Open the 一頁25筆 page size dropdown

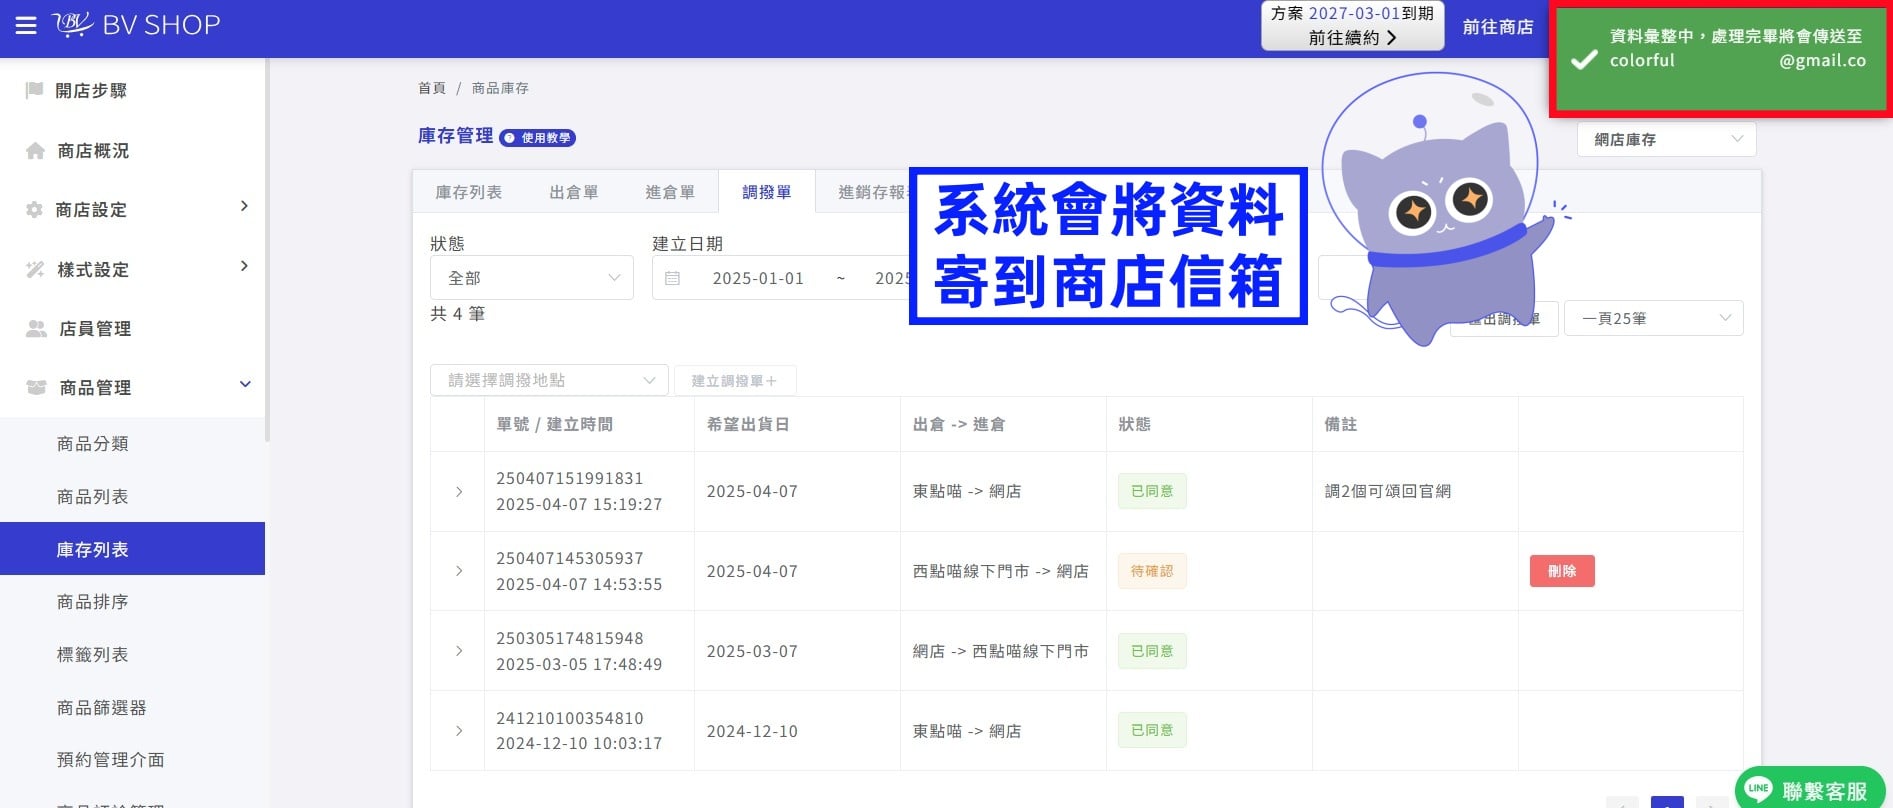tap(1653, 318)
